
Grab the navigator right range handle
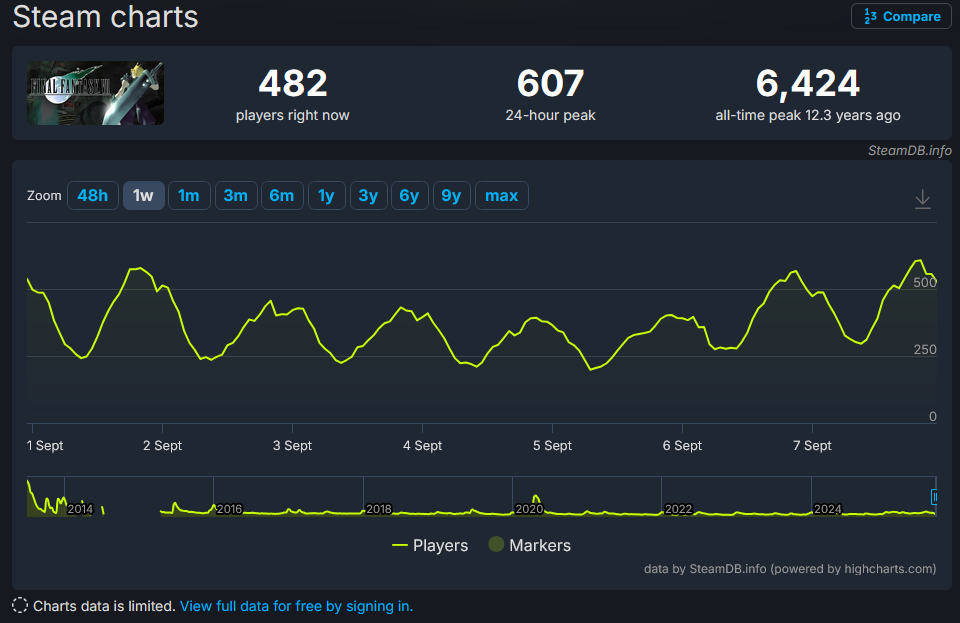point(934,497)
